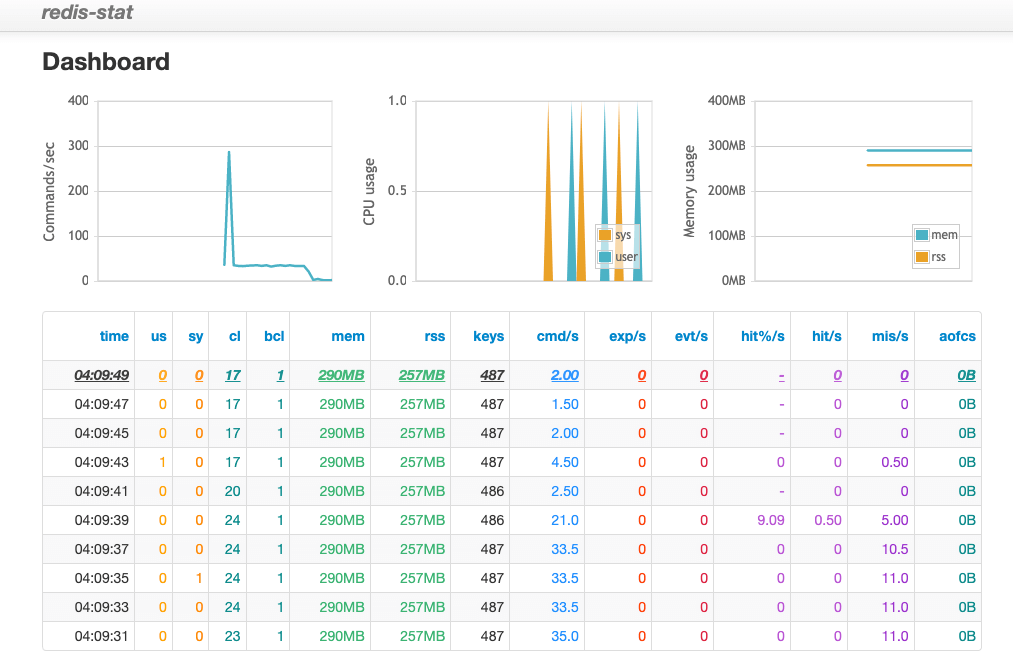Screen dimensions: 1013x672
Task: Click cmd/s value 2.00 in 04:09:45 row
Action: pos(565,434)
